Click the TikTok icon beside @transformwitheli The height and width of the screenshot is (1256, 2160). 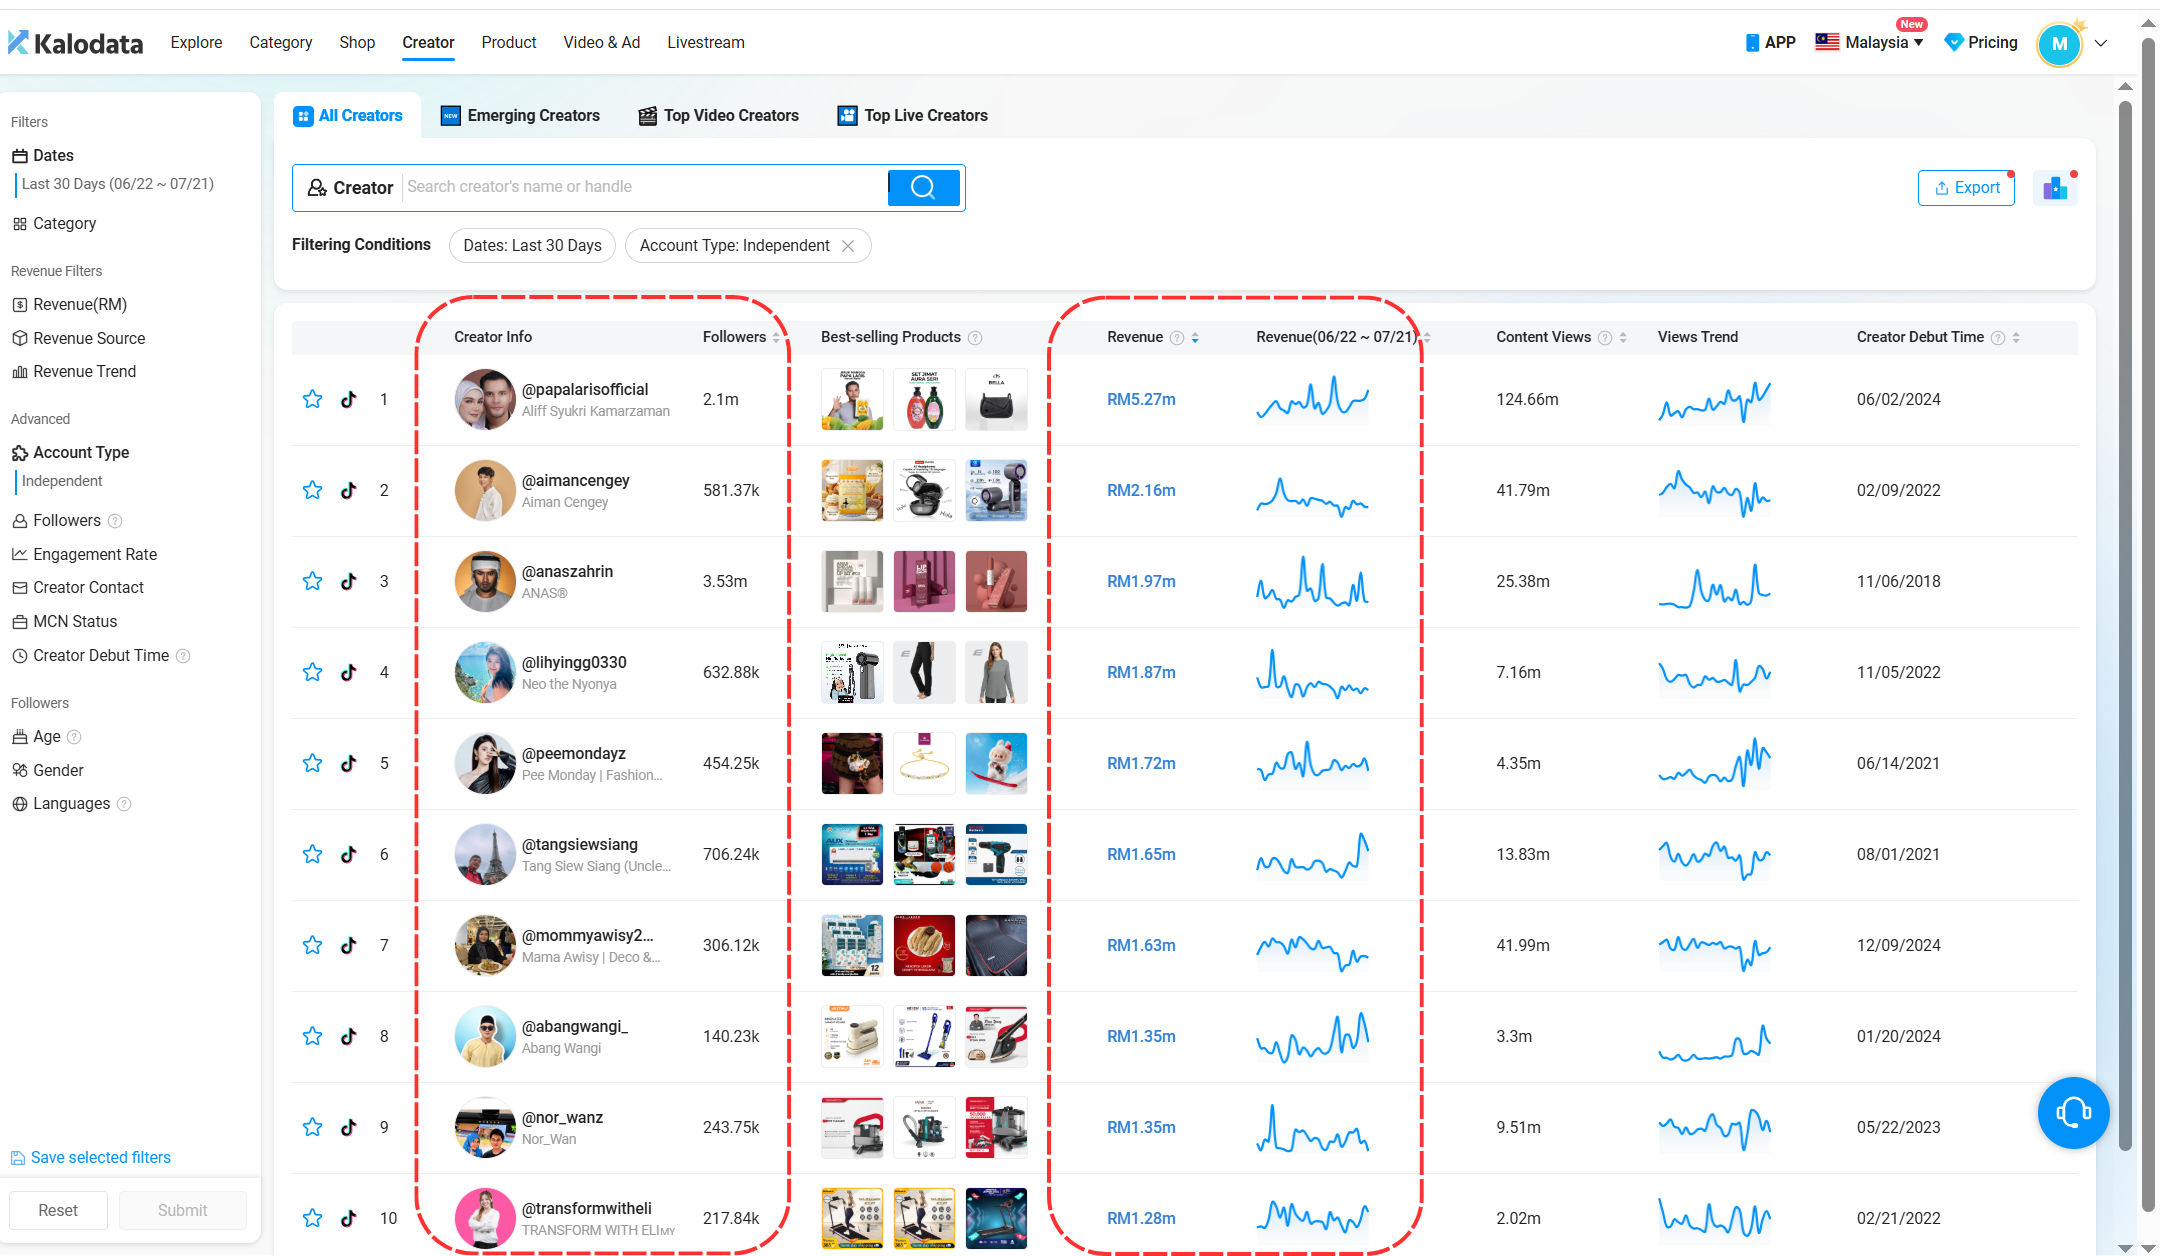click(x=348, y=1218)
